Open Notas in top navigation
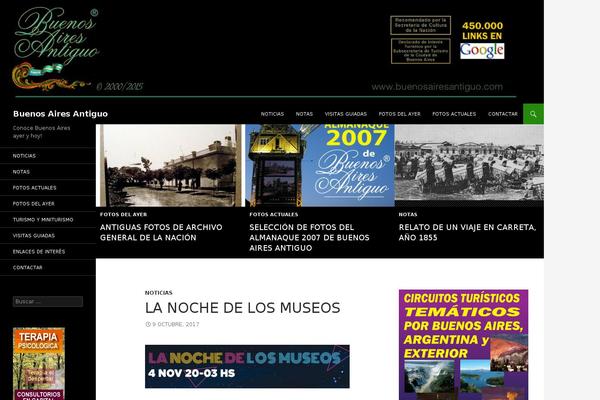Image resolution: width=600 pixels, height=400 pixels. point(304,114)
